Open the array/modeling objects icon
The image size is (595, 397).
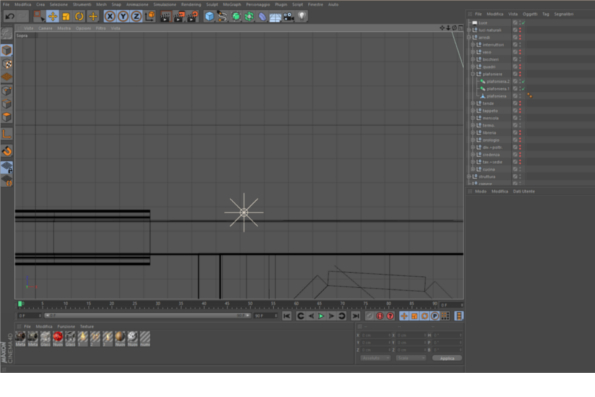coord(249,16)
